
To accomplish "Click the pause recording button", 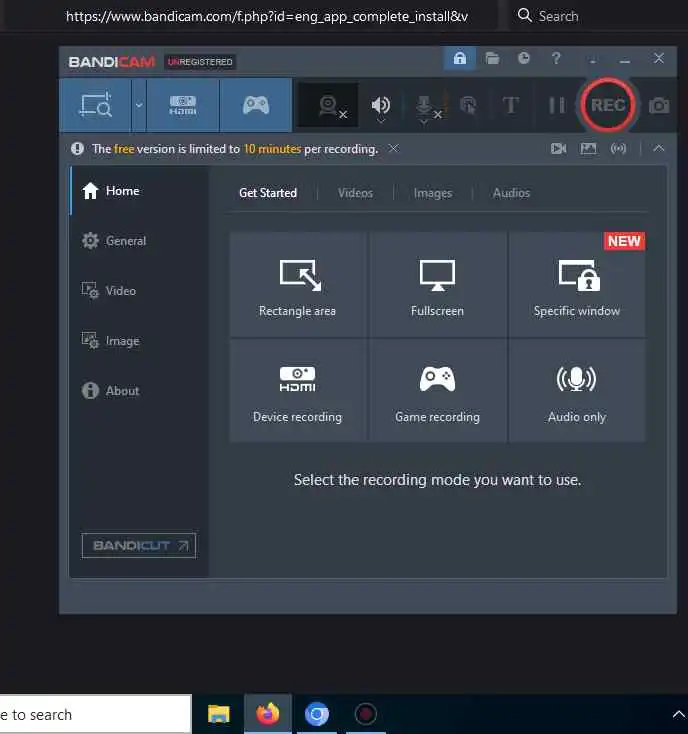I will 556,105.
